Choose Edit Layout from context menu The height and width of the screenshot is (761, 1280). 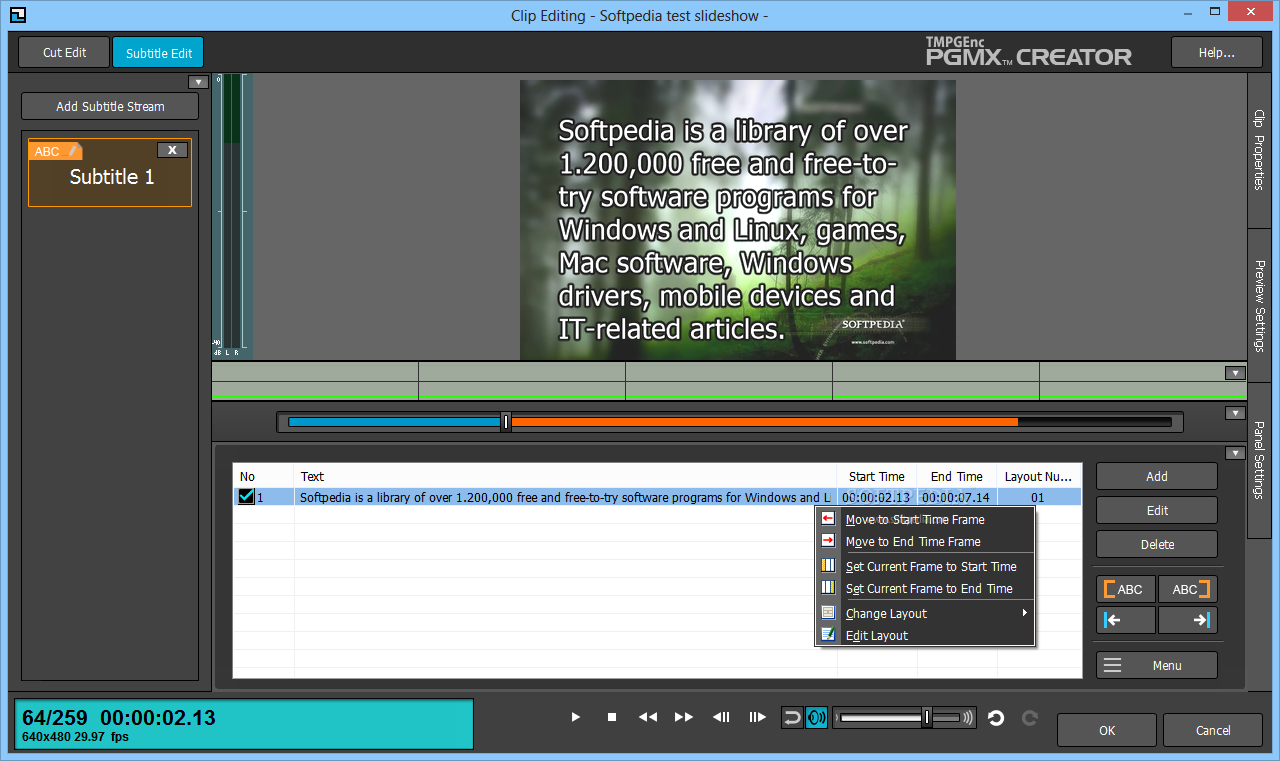[877, 635]
